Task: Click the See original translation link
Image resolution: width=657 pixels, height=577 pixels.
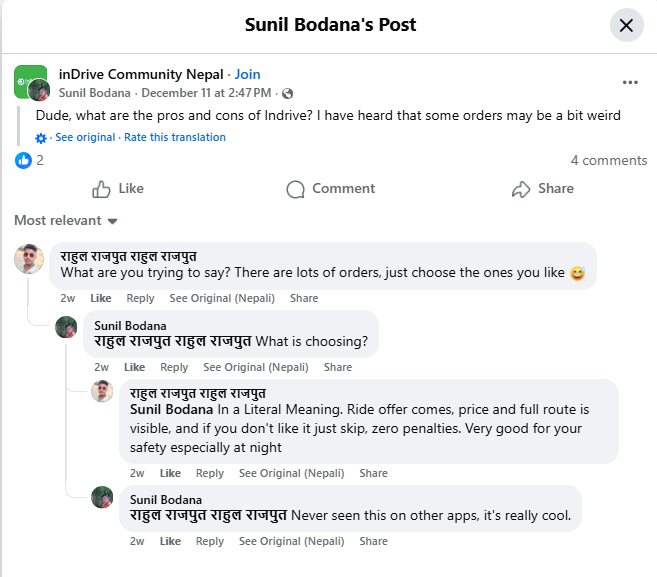Action: tap(86, 138)
